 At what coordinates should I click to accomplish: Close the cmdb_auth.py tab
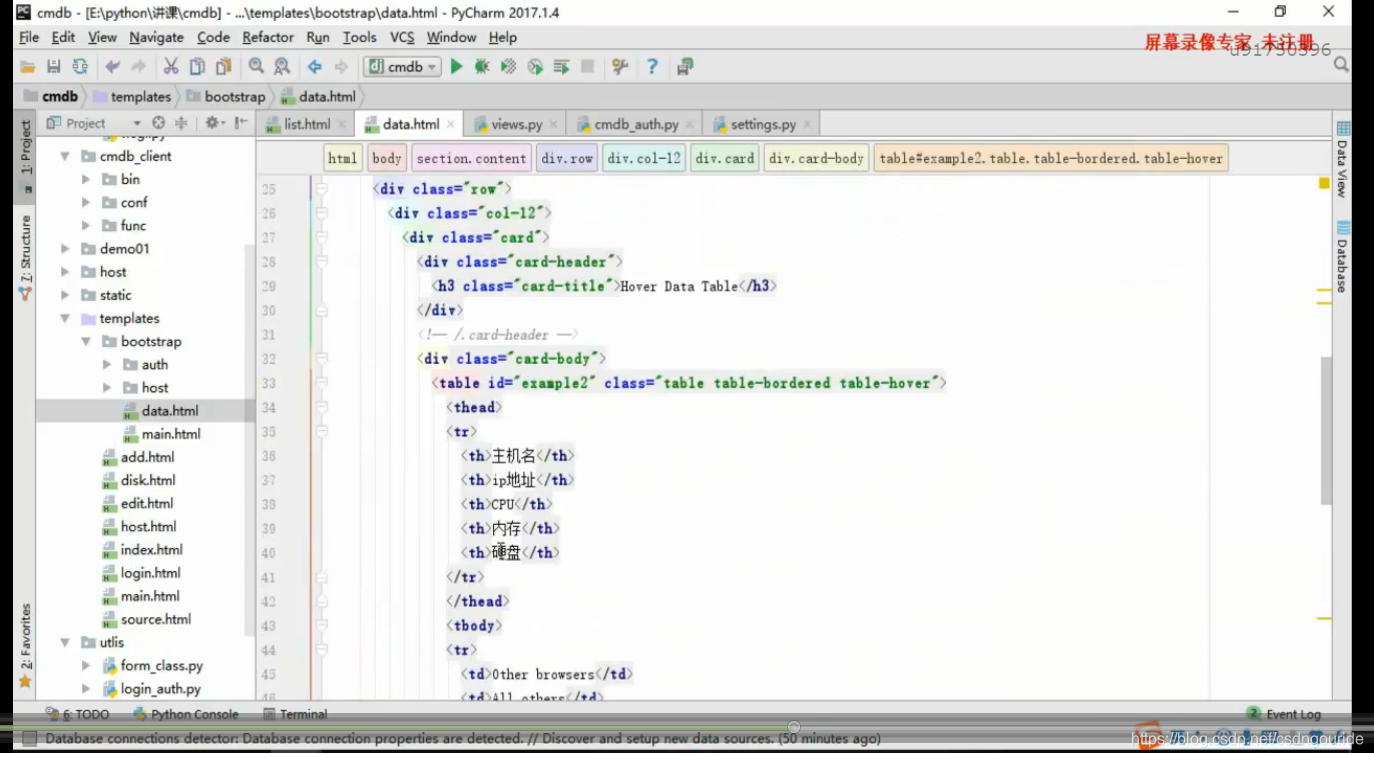(x=690, y=125)
